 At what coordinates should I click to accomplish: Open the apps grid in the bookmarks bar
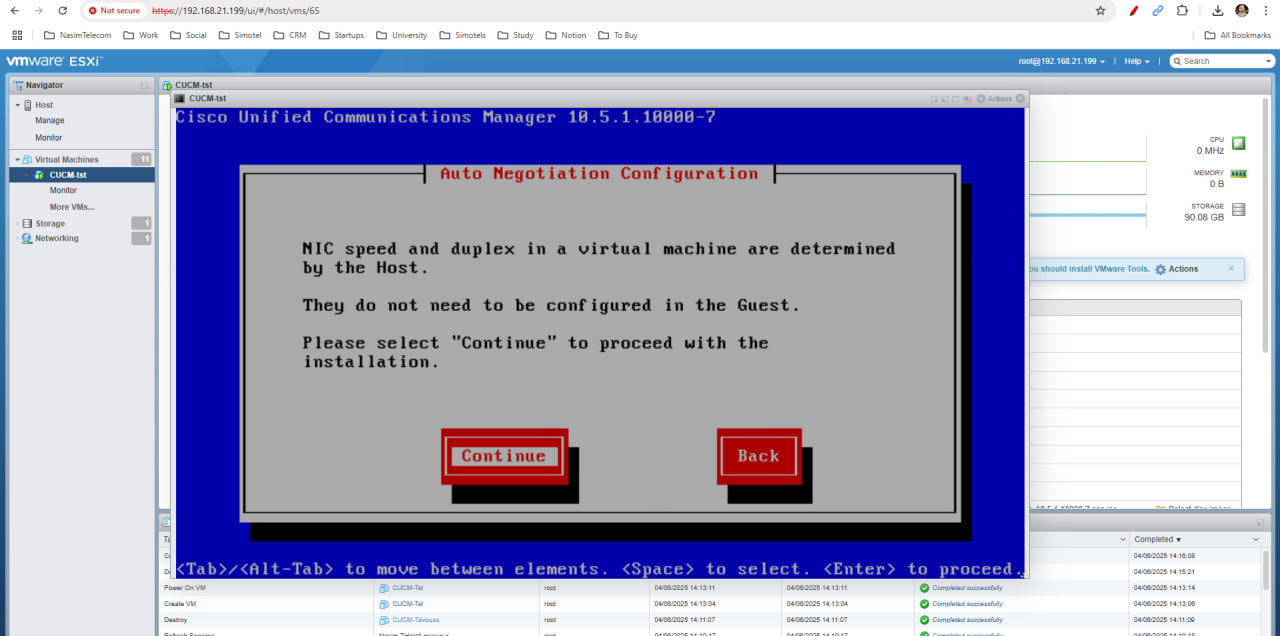coord(17,35)
